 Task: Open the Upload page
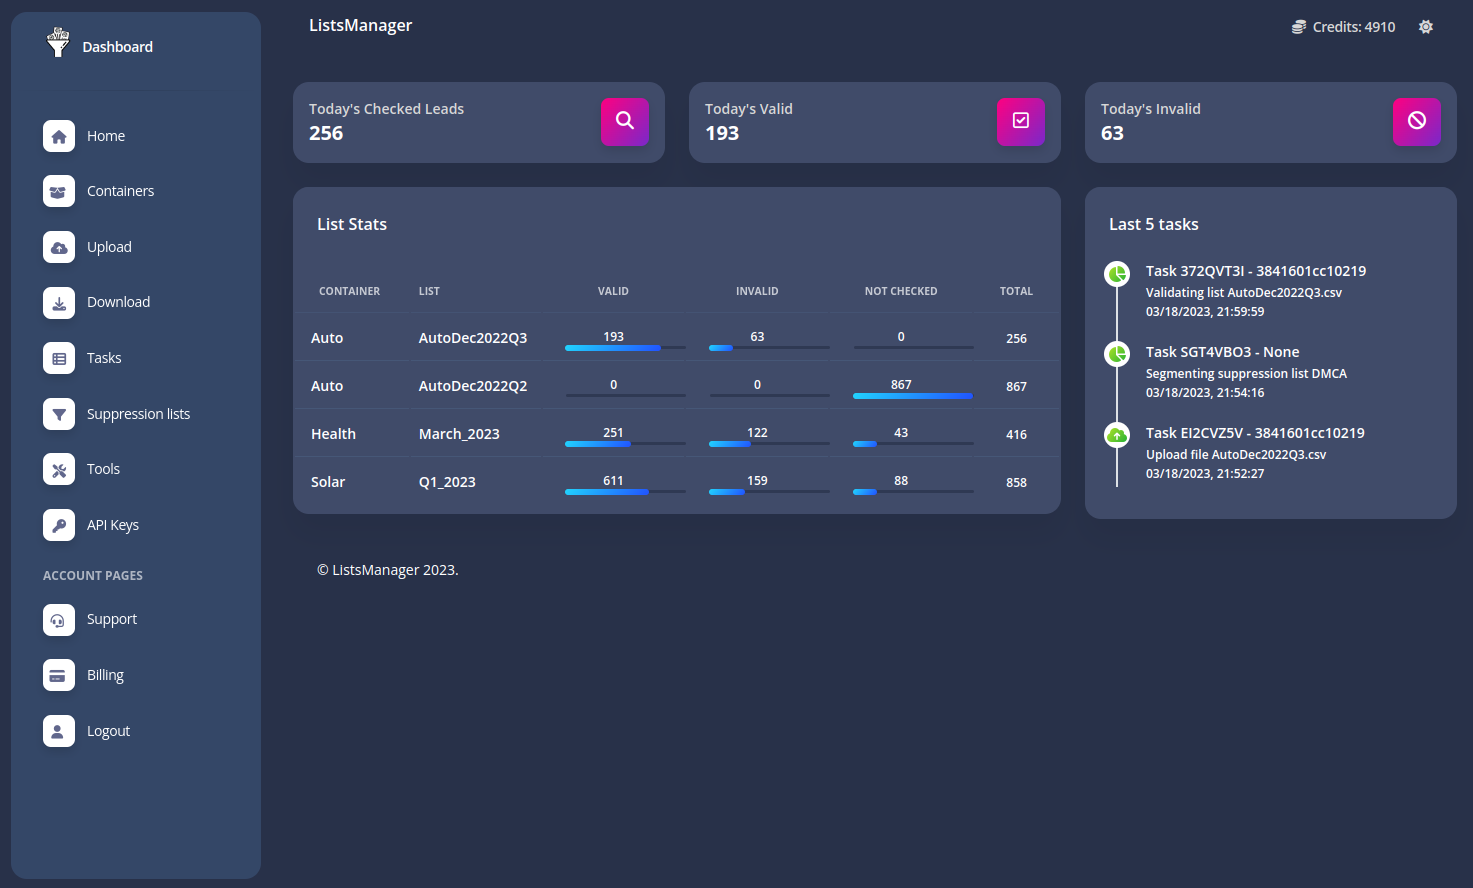[x=109, y=247]
